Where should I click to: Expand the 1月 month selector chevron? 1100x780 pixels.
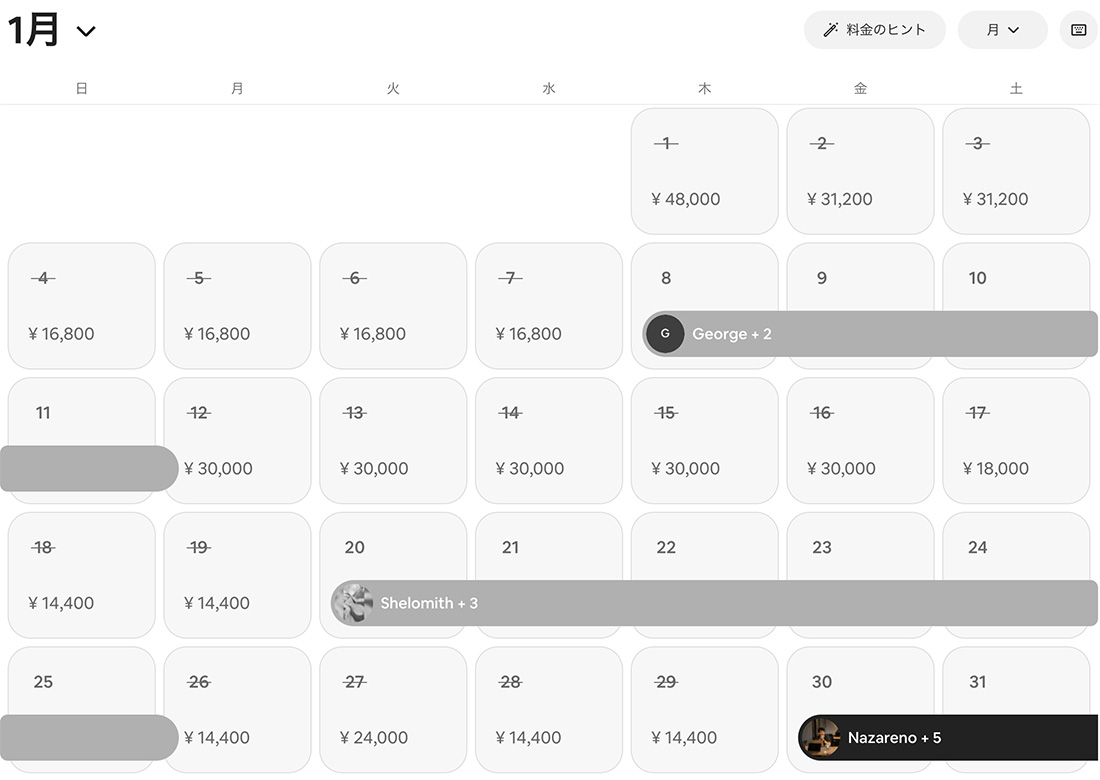pos(87,31)
